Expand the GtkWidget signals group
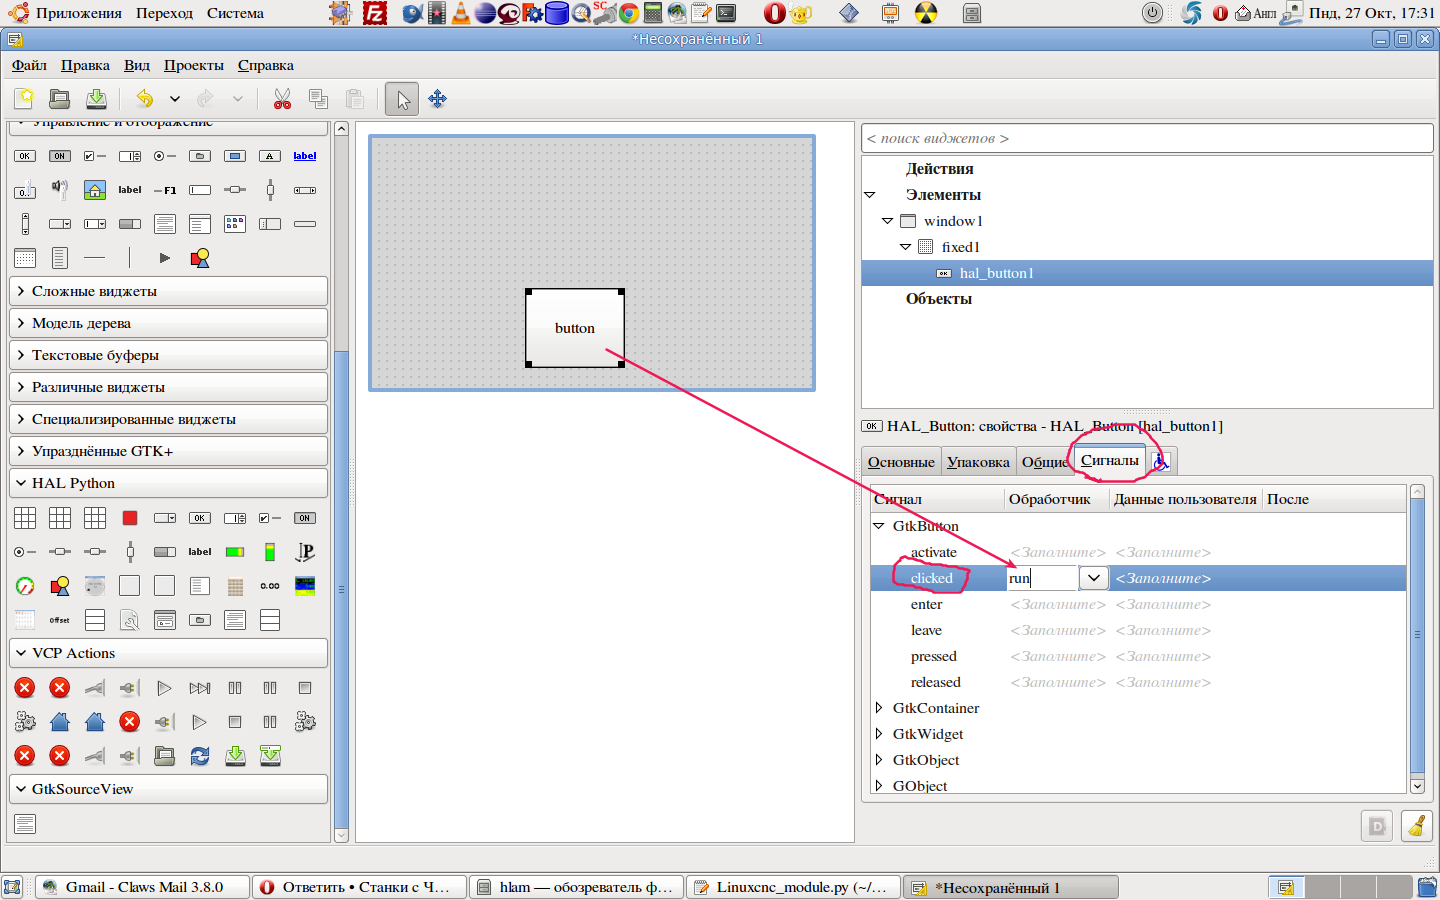Viewport: 1440px width, 900px height. 879,734
